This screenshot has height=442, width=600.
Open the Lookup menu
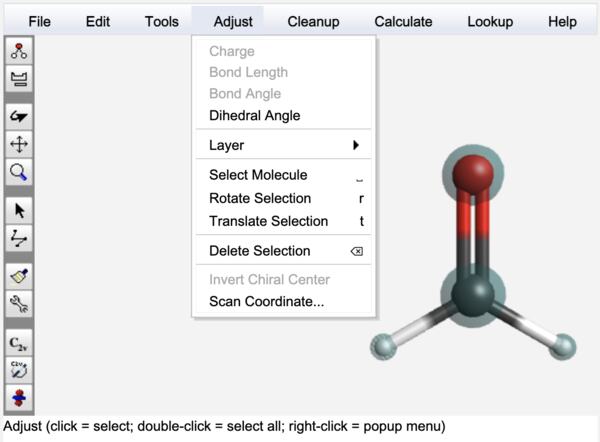click(490, 21)
